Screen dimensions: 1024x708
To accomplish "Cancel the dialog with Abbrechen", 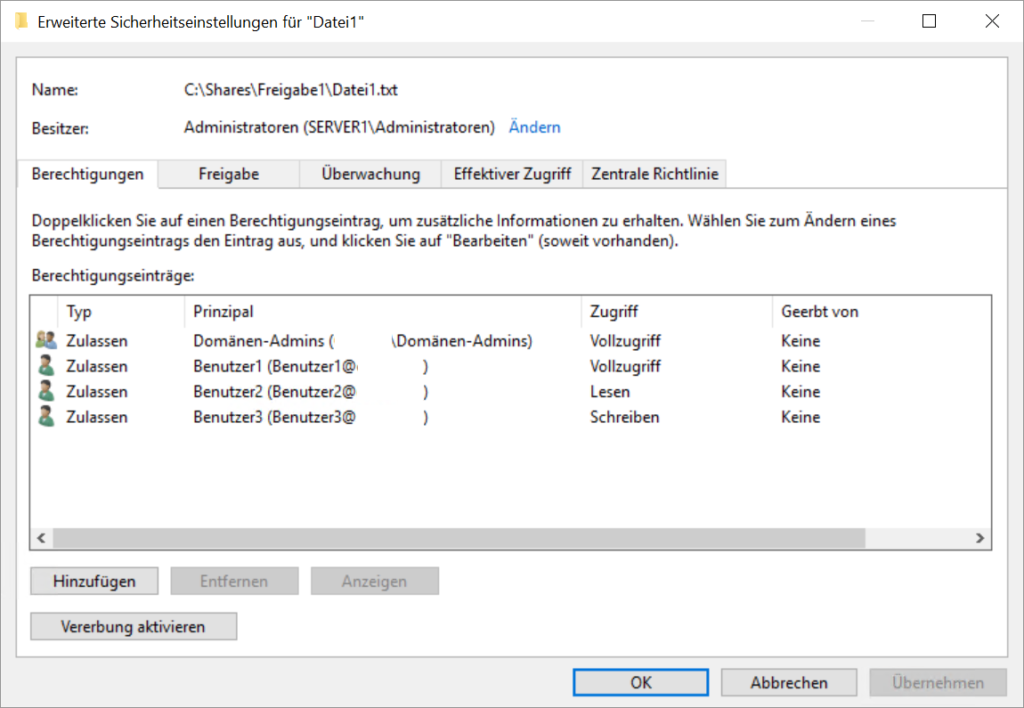I will (789, 683).
